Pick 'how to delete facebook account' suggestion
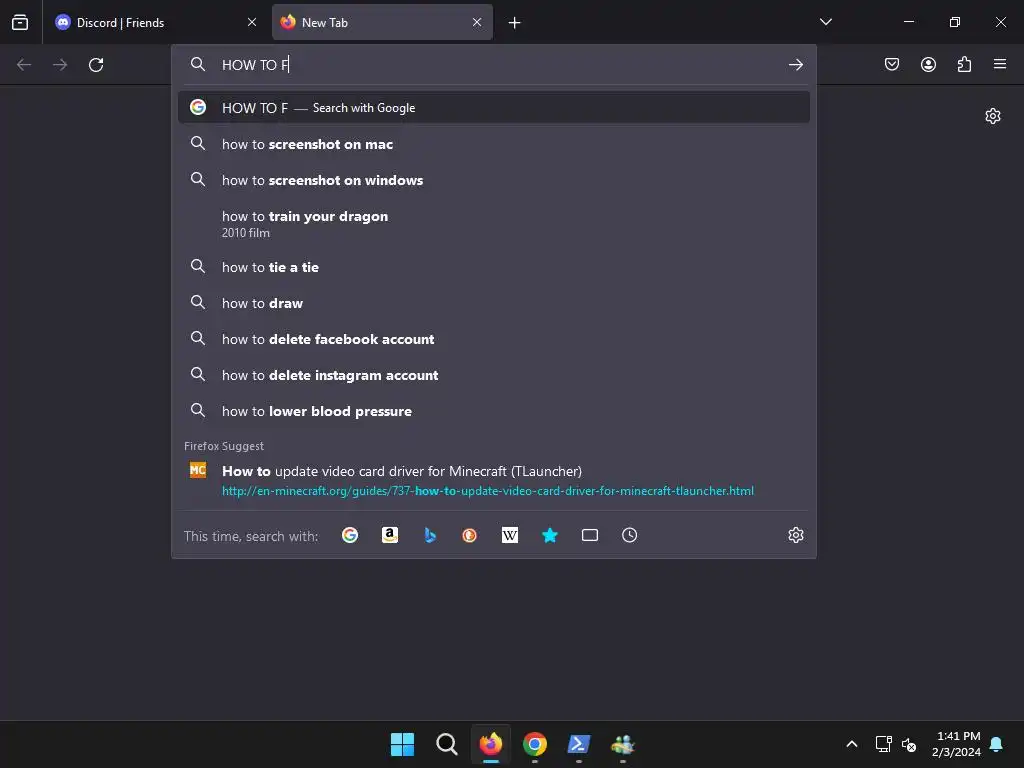 [494, 338]
